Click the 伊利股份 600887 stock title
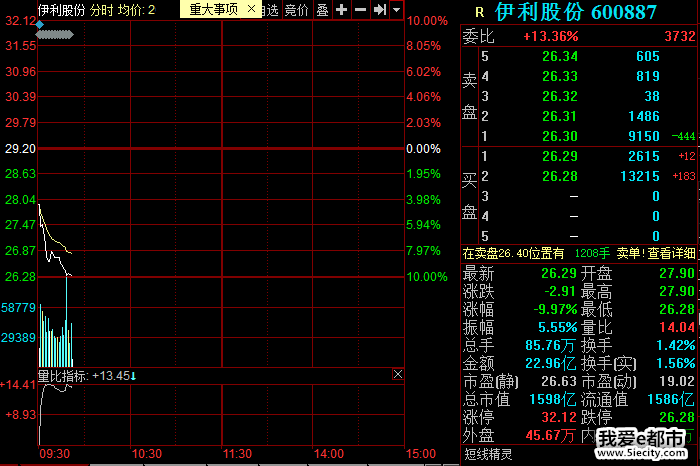 [576, 12]
